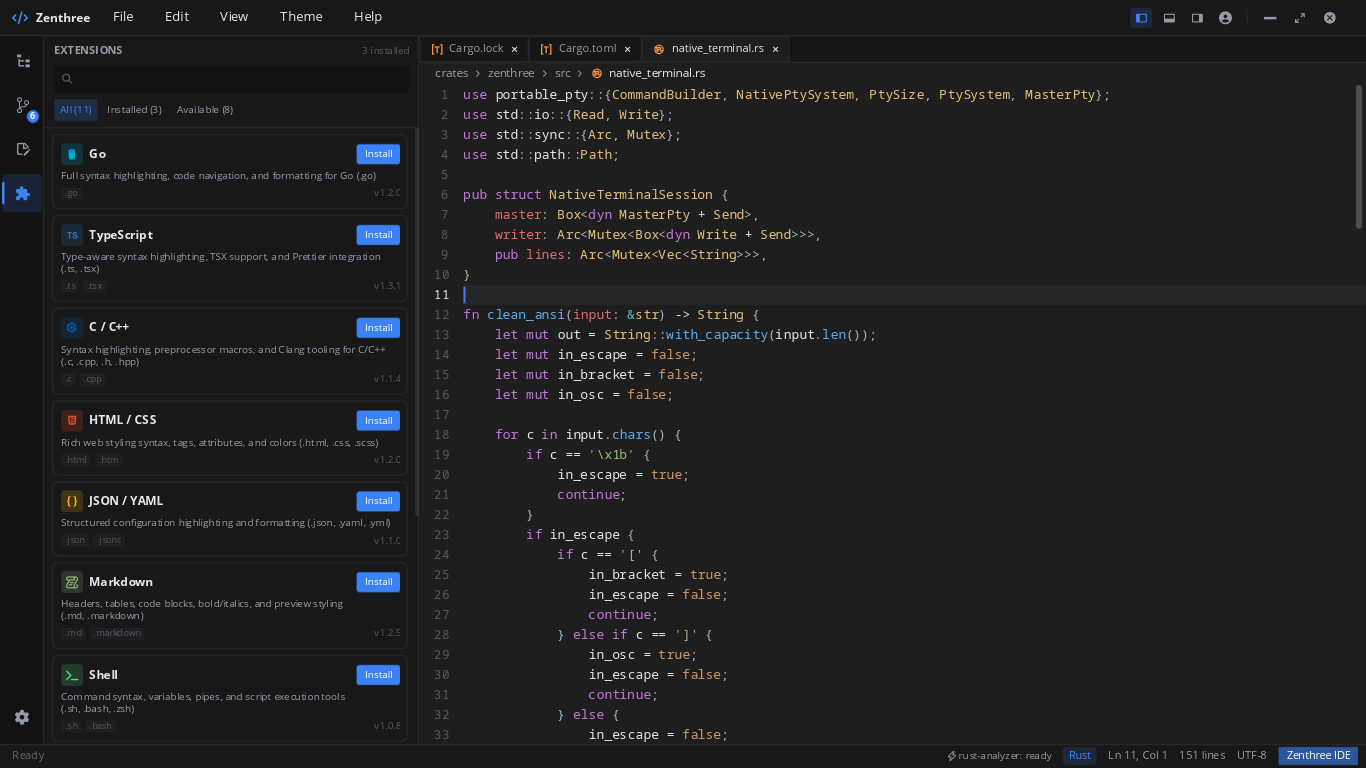Image resolution: width=1366 pixels, height=768 pixels.
Task: Click Zenthree IDE badge in status bar
Action: point(1318,756)
